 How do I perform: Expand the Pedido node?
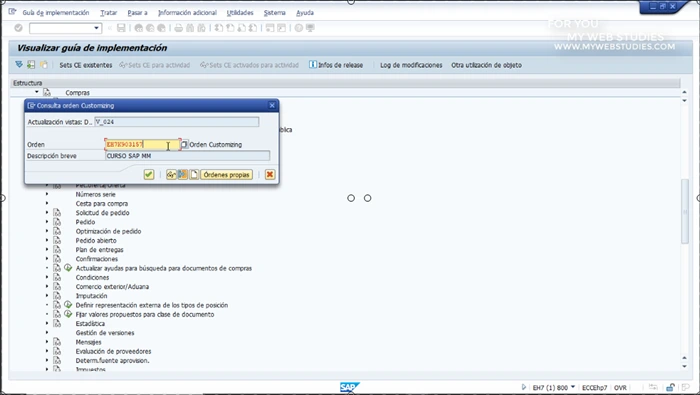pyautogui.click(x=47, y=221)
